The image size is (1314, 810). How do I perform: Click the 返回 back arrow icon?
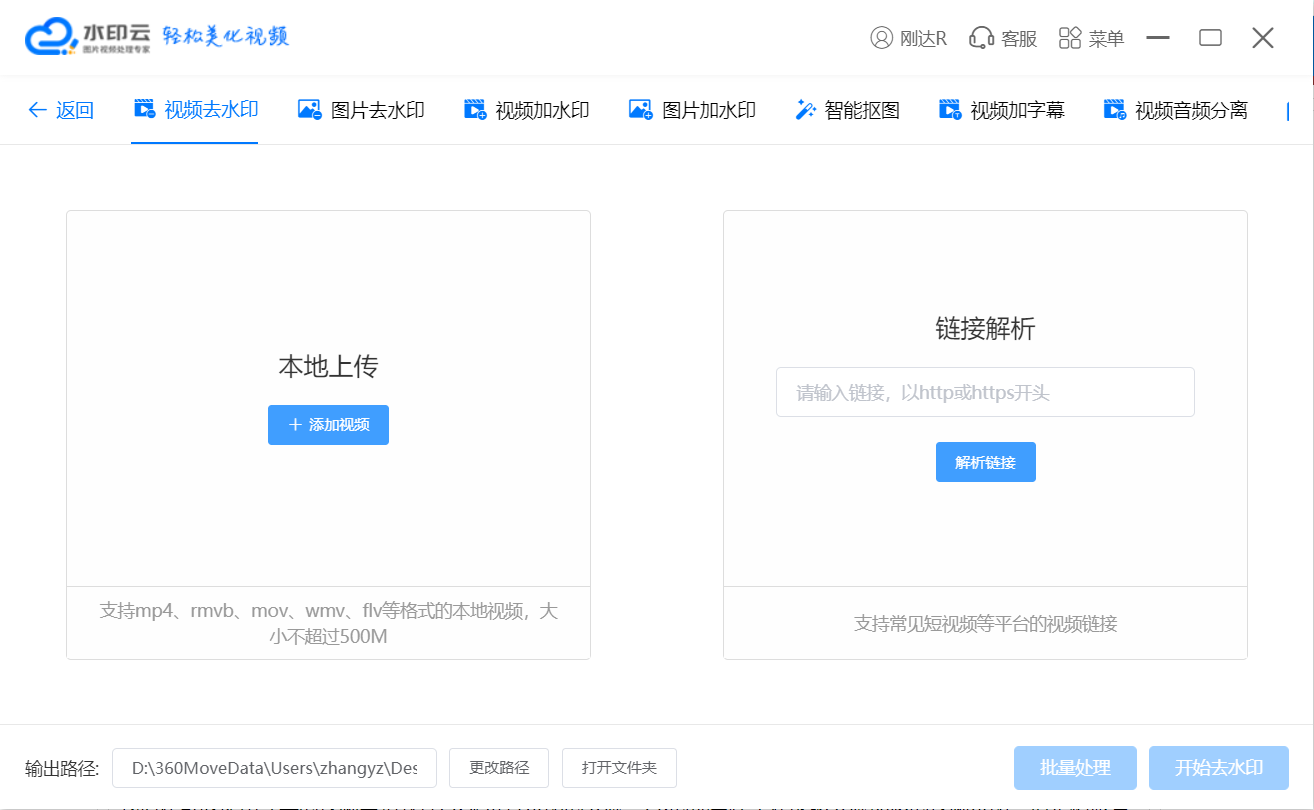coord(37,110)
